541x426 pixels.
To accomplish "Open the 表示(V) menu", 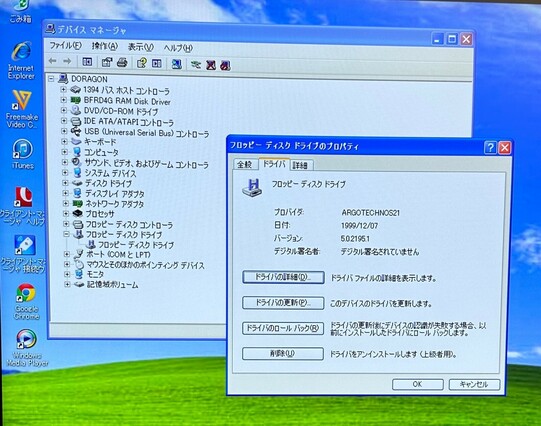I will [141, 47].
